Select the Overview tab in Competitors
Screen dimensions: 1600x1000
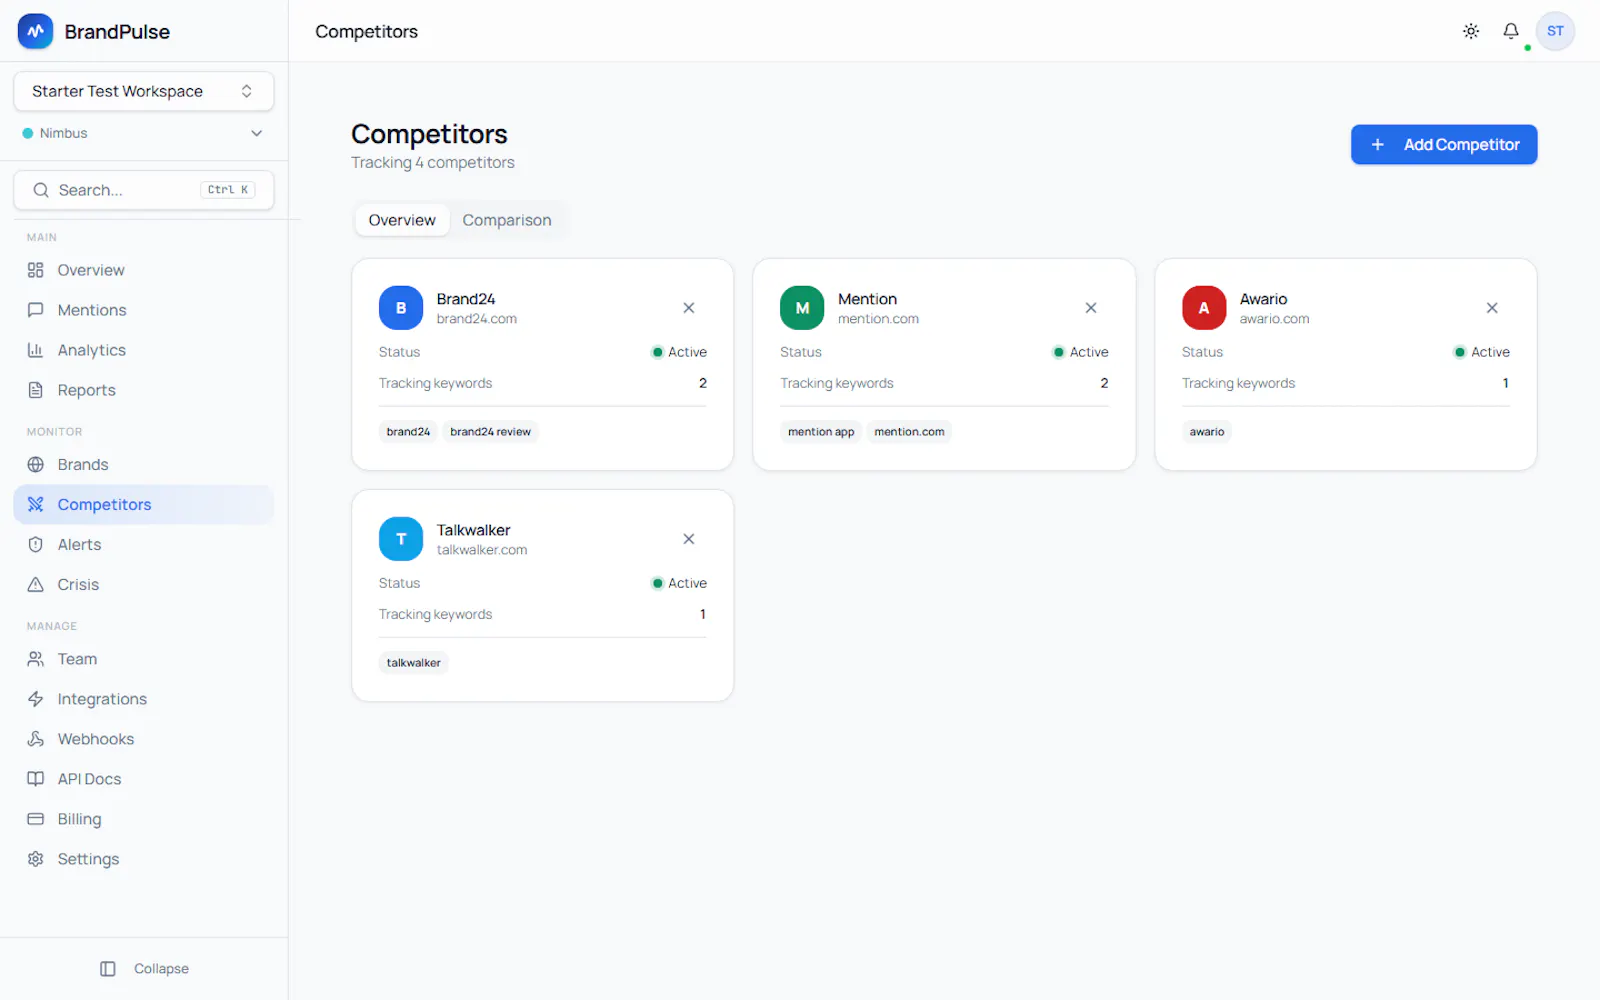[x=402, y=220]
